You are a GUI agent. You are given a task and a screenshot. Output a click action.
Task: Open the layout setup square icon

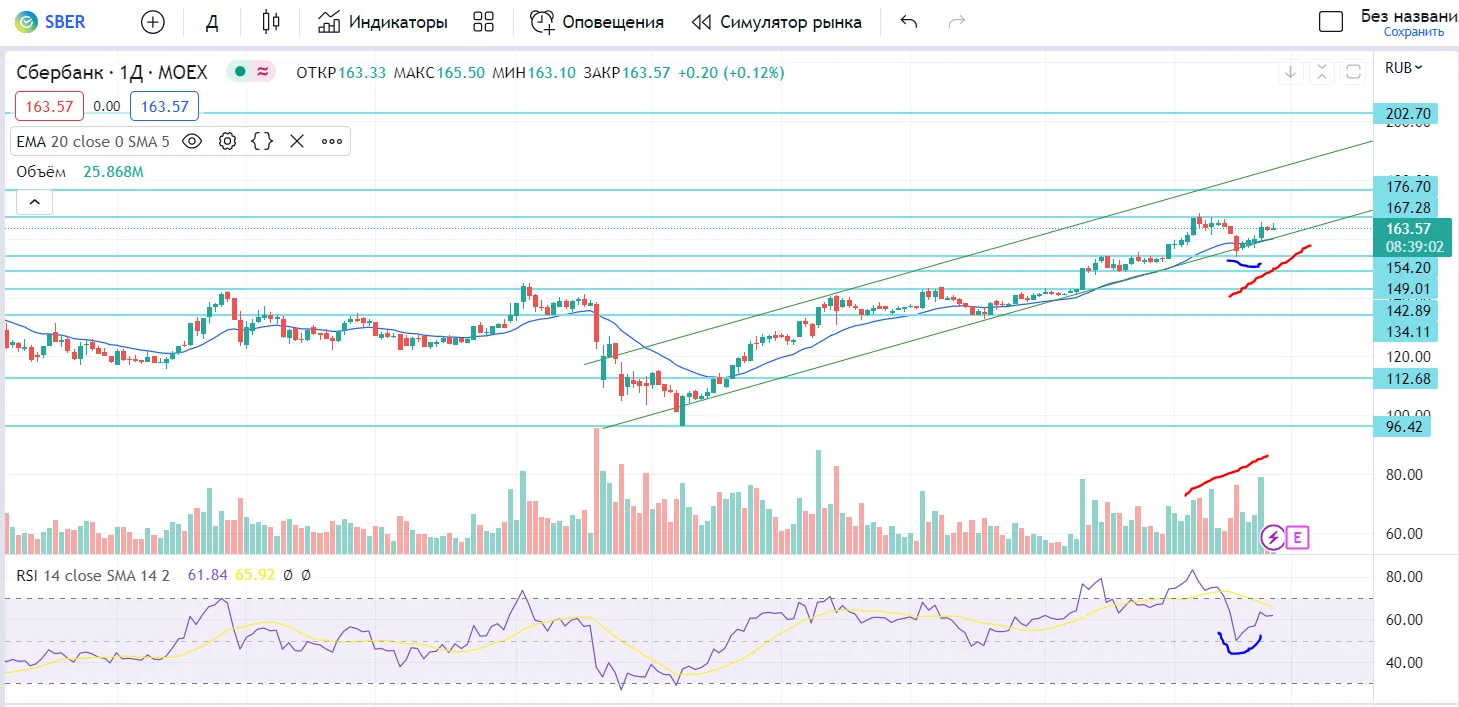point(1330,22)
